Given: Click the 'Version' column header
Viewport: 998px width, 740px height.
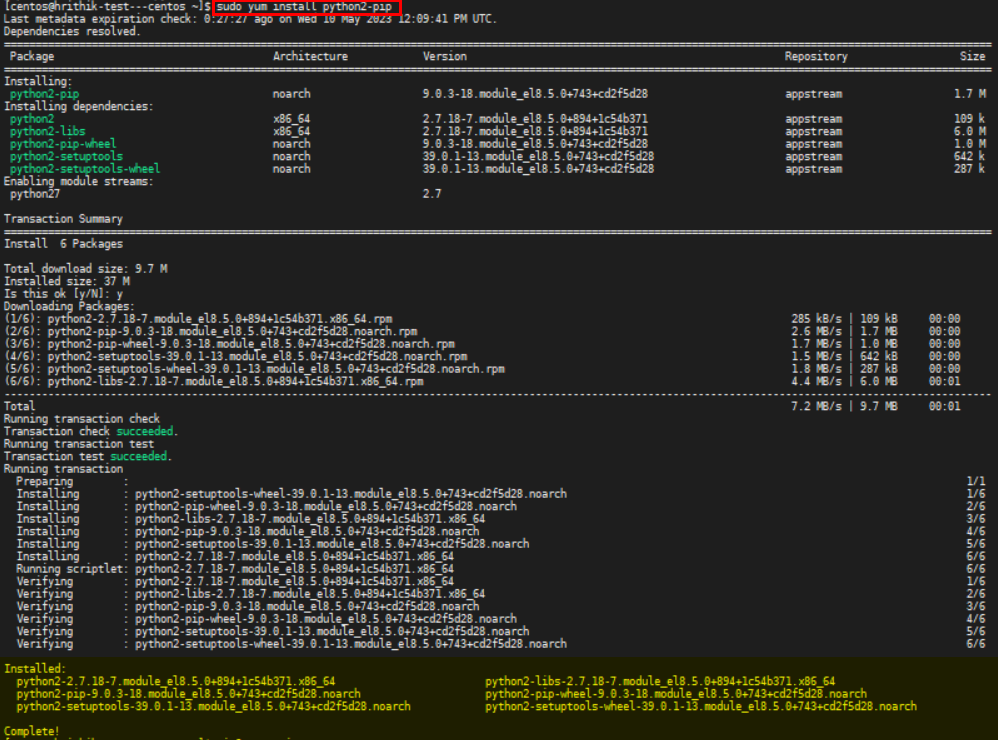Looking at the screenshot, I should tap(444, 57).
